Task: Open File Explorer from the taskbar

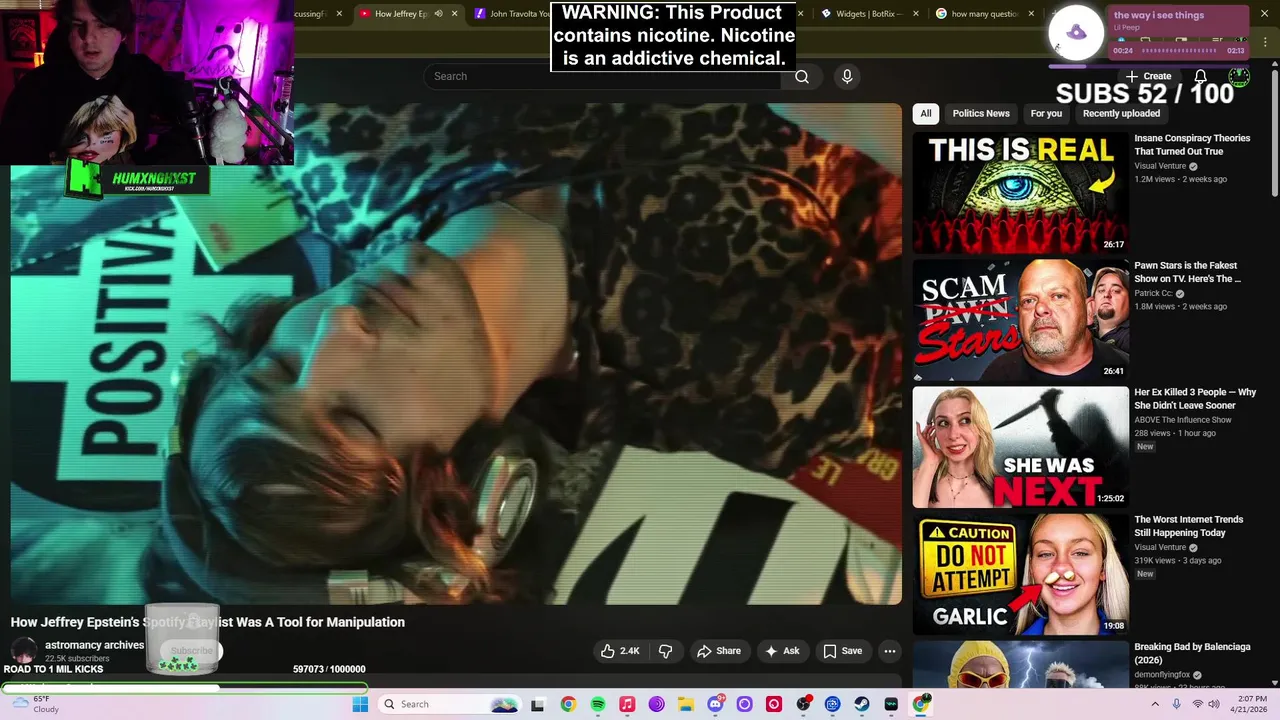Action: point(686,704)
